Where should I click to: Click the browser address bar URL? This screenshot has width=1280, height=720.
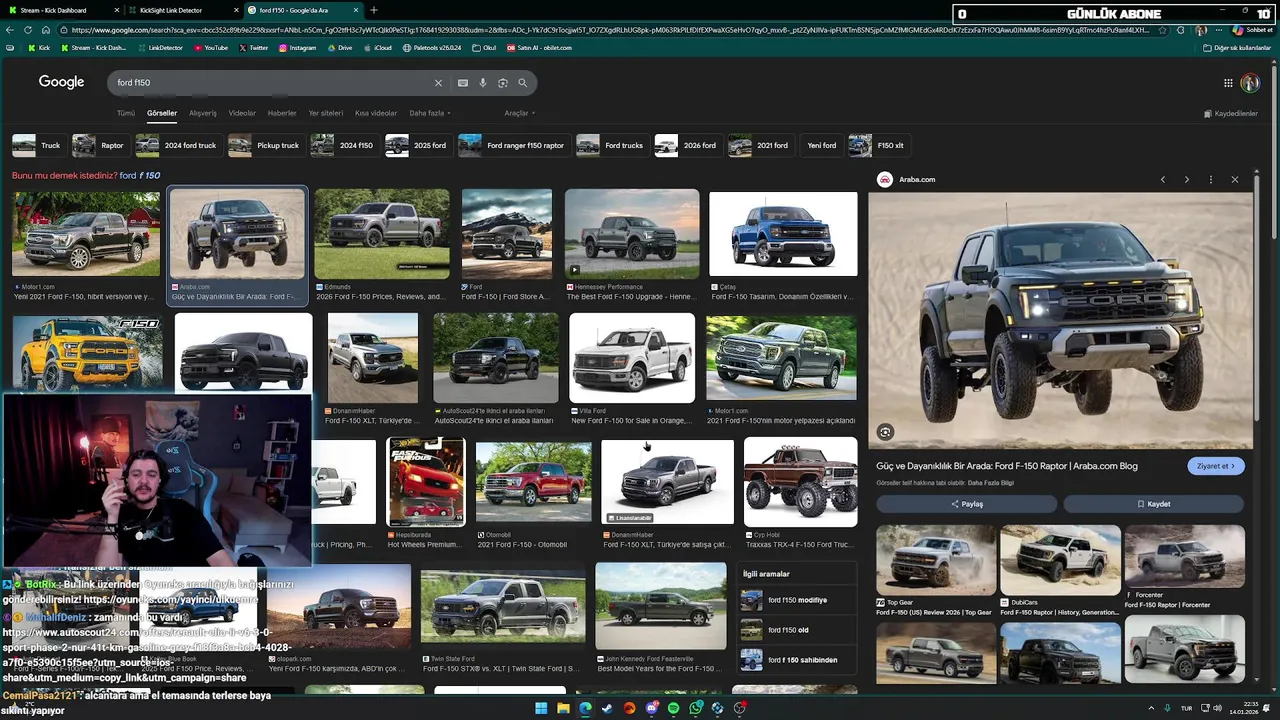click(x=610, y=30)
